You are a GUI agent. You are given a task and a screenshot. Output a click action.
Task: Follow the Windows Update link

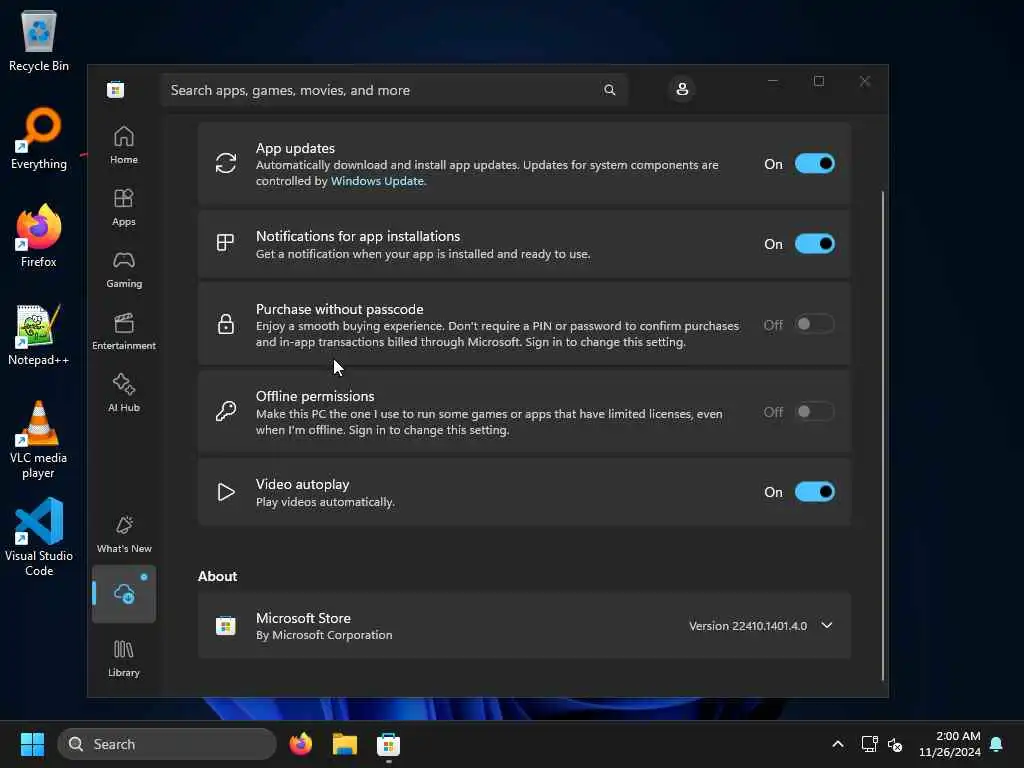pos(377,181)
